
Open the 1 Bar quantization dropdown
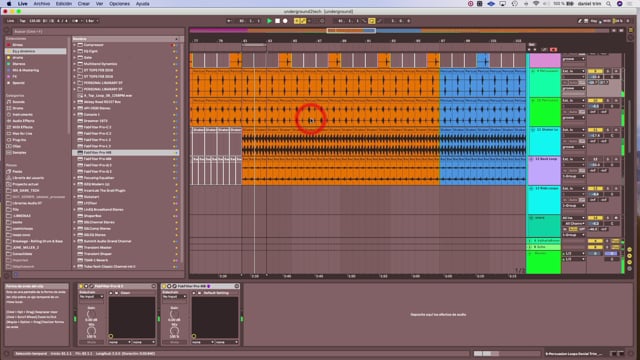click(x=92, y=21)
